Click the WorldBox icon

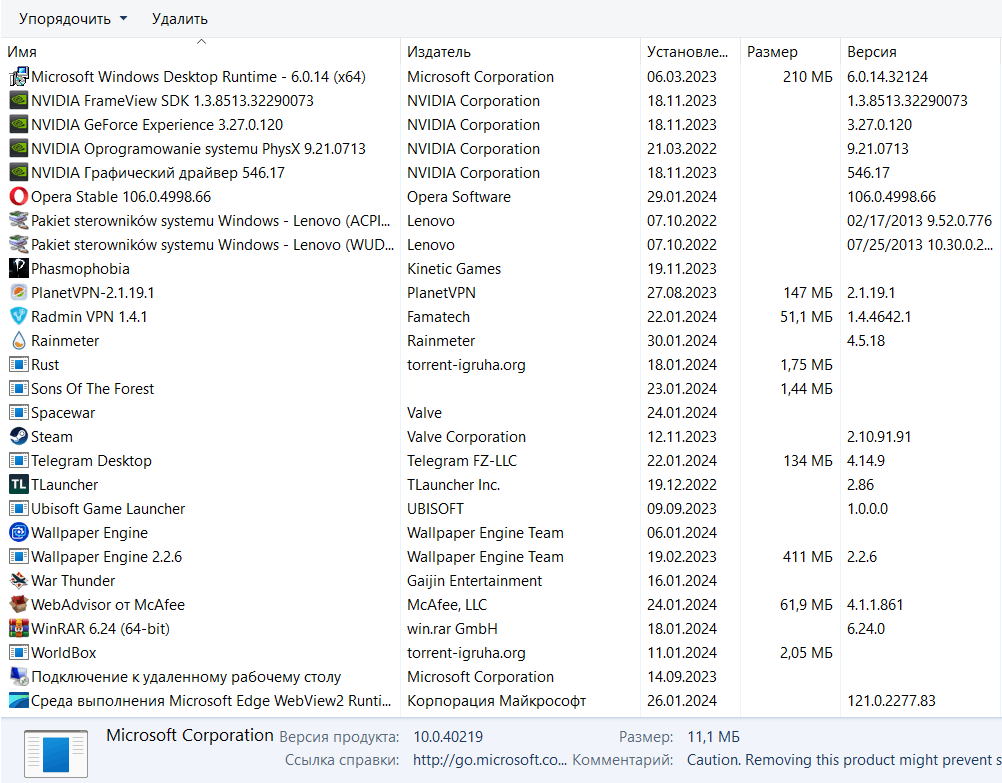pyautogui.click(x=19, y=653)
